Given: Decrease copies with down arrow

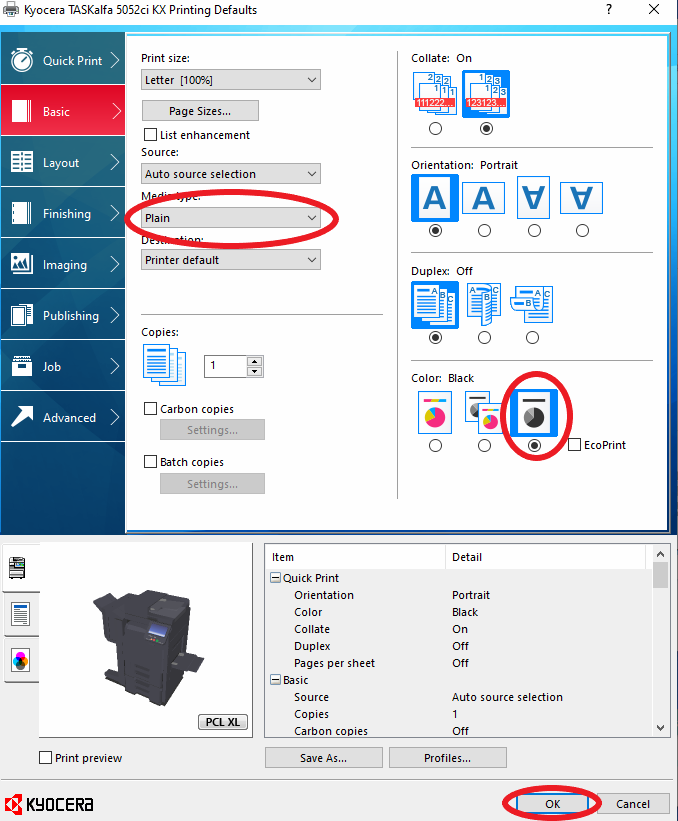Looking at the screenshot, I should (254, 371).
